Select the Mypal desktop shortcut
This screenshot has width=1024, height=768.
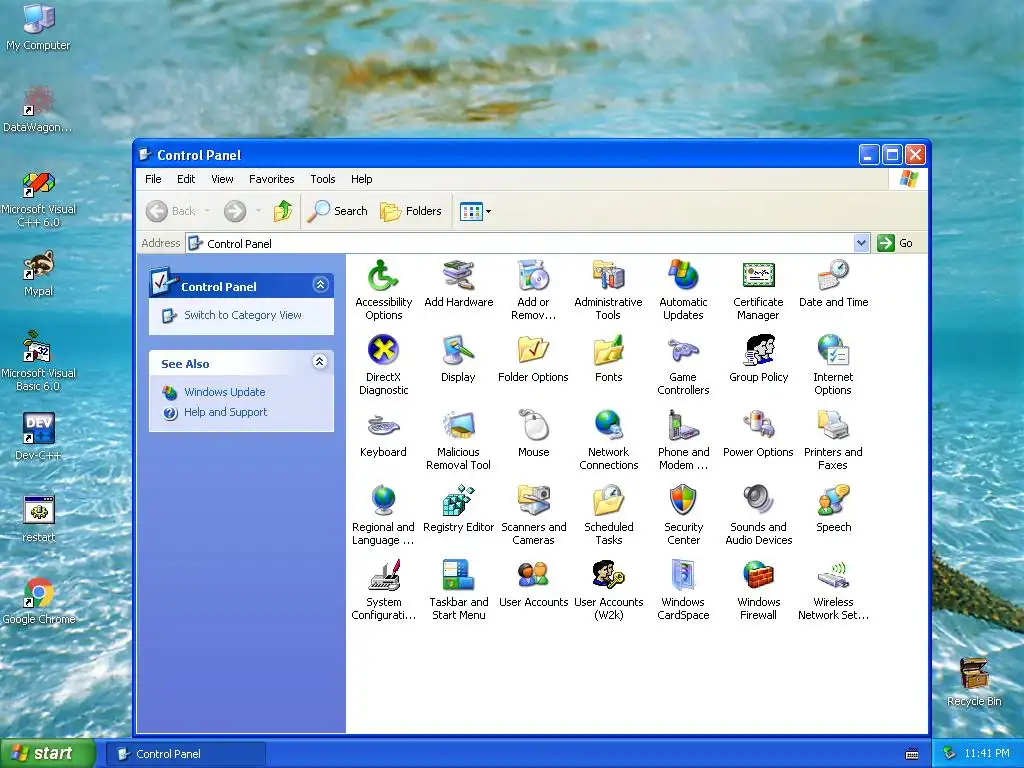tap(39, 273)
